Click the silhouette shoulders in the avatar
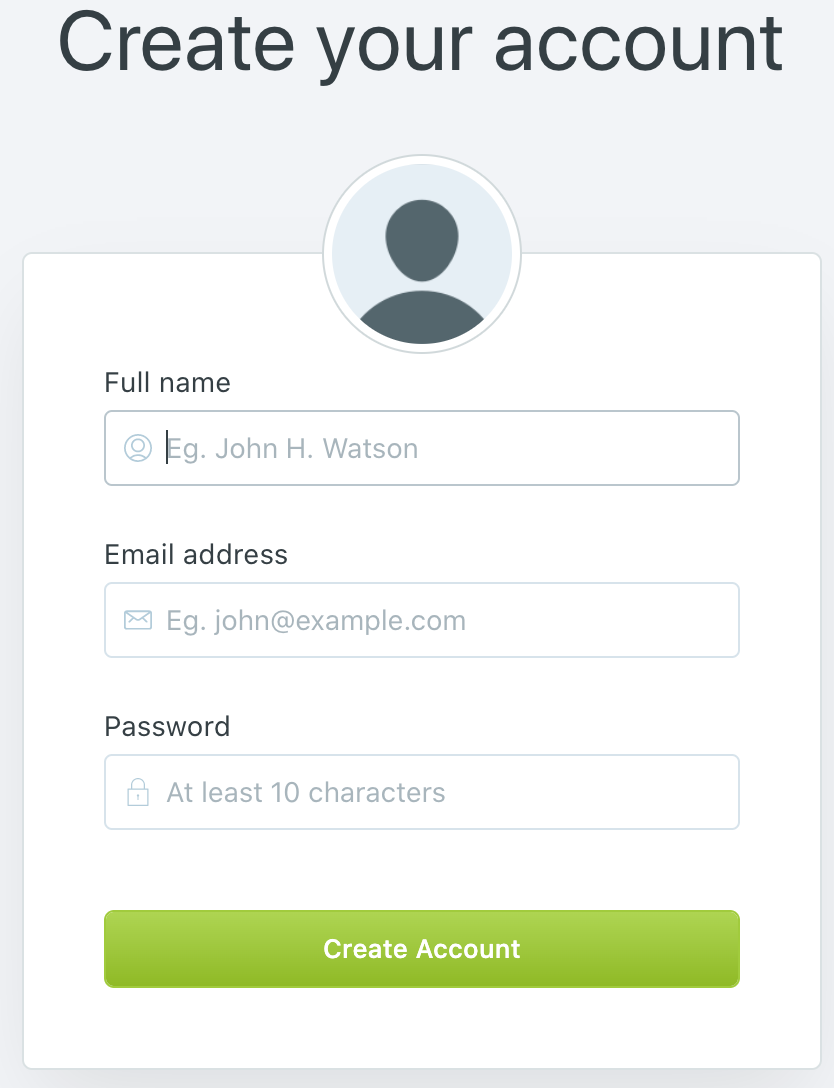The width and height of the screenshot is (834, 1088). 421,321
